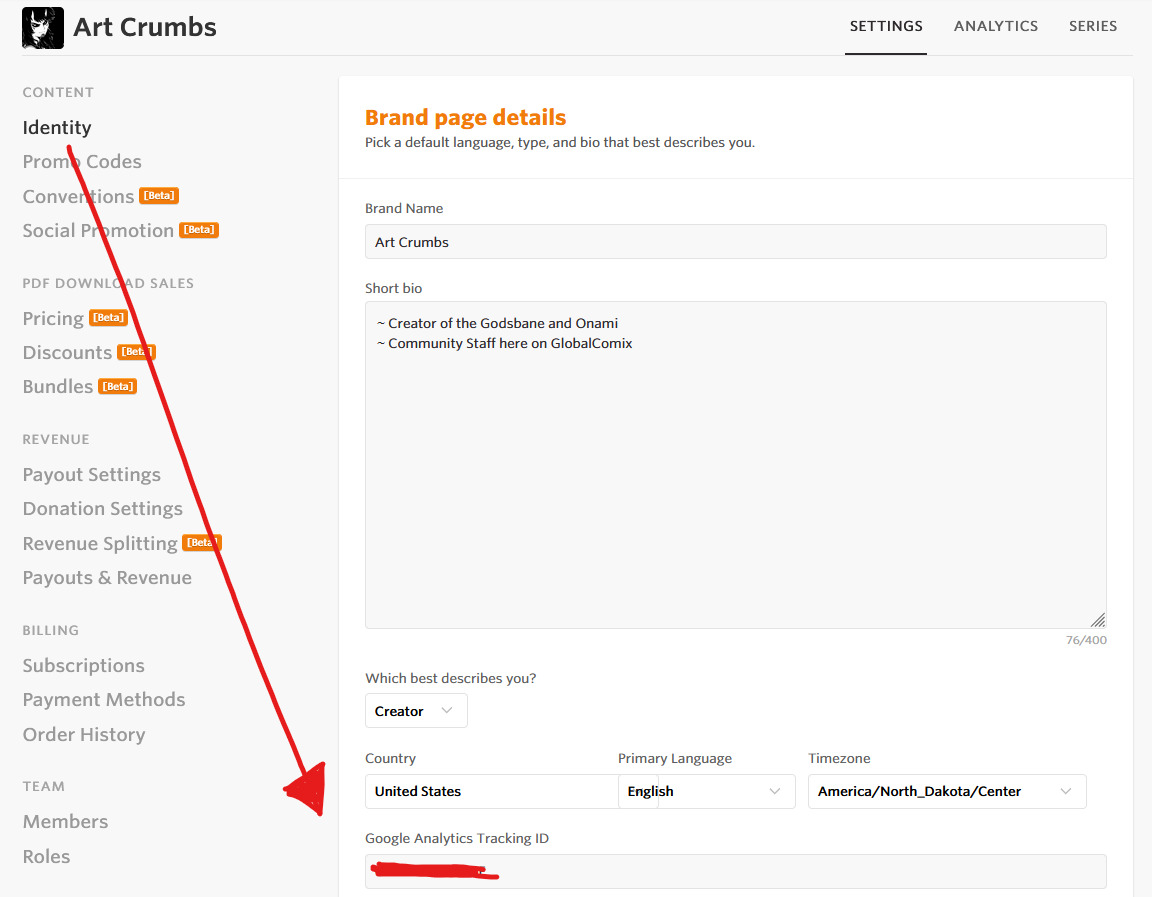Open Bundles settings
Image resolution: width=1152 pixels, height=897 pixels.
pyautogui.click(x=57, y=386)
